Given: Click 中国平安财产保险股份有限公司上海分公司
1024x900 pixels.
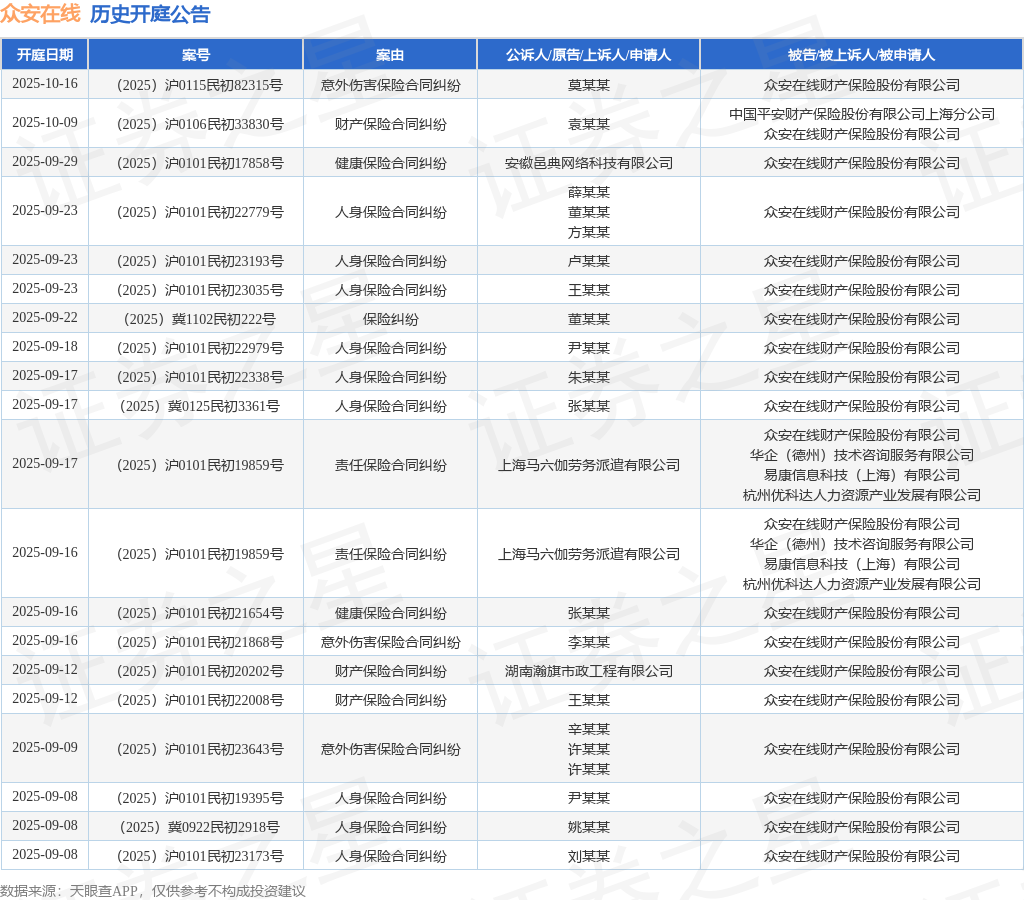Looking at the screenshot, I should pyautogui.click(x=861, y=114).
